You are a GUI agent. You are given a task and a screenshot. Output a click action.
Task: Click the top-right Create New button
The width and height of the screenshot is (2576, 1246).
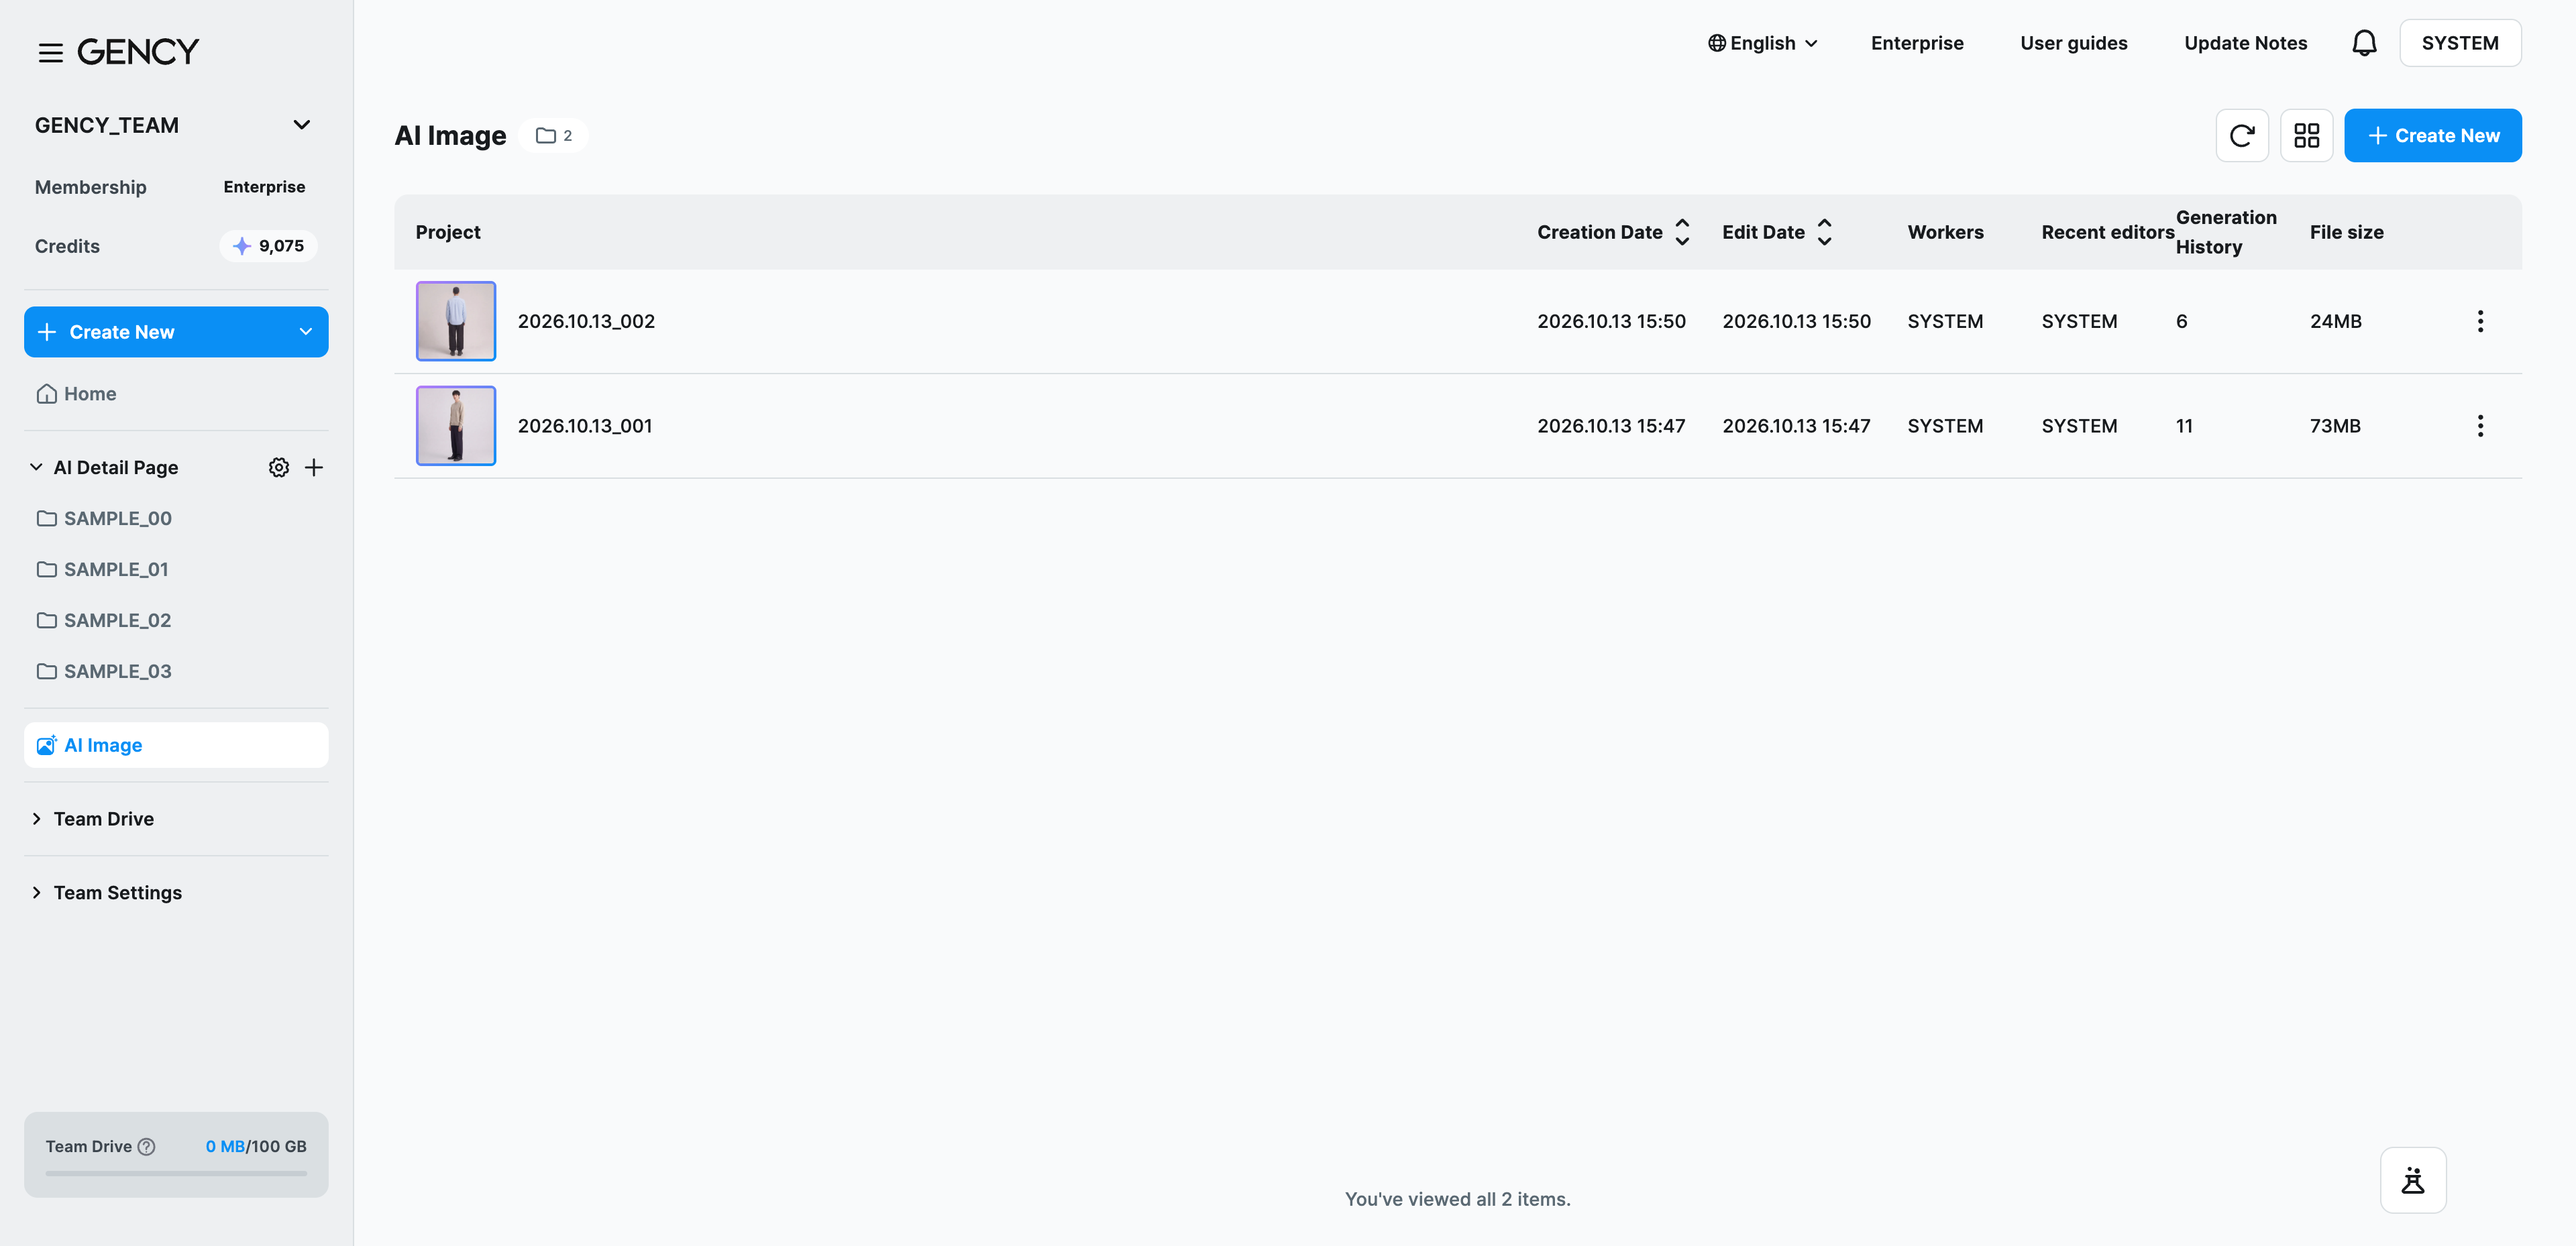click(x=2432, y=135)
